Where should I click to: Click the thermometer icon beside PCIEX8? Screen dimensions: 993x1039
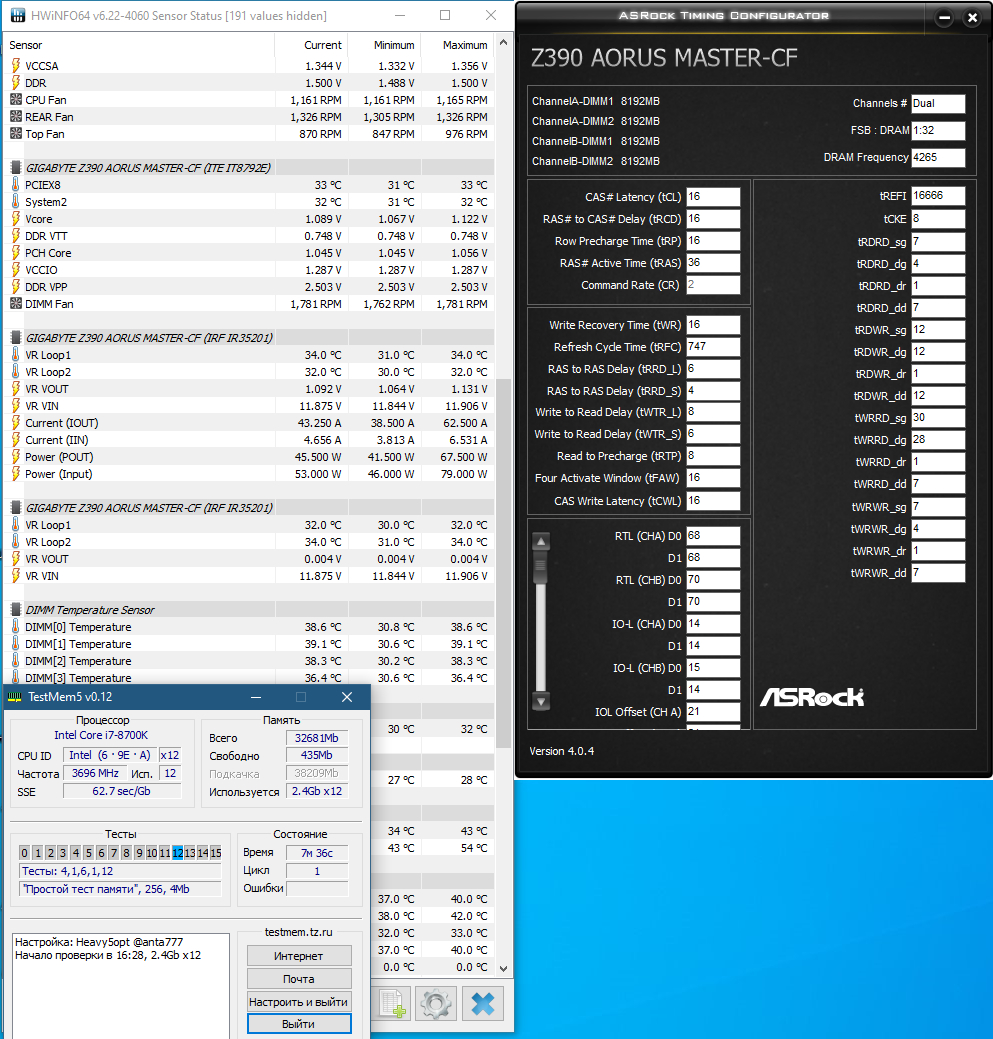pos(16,184)
